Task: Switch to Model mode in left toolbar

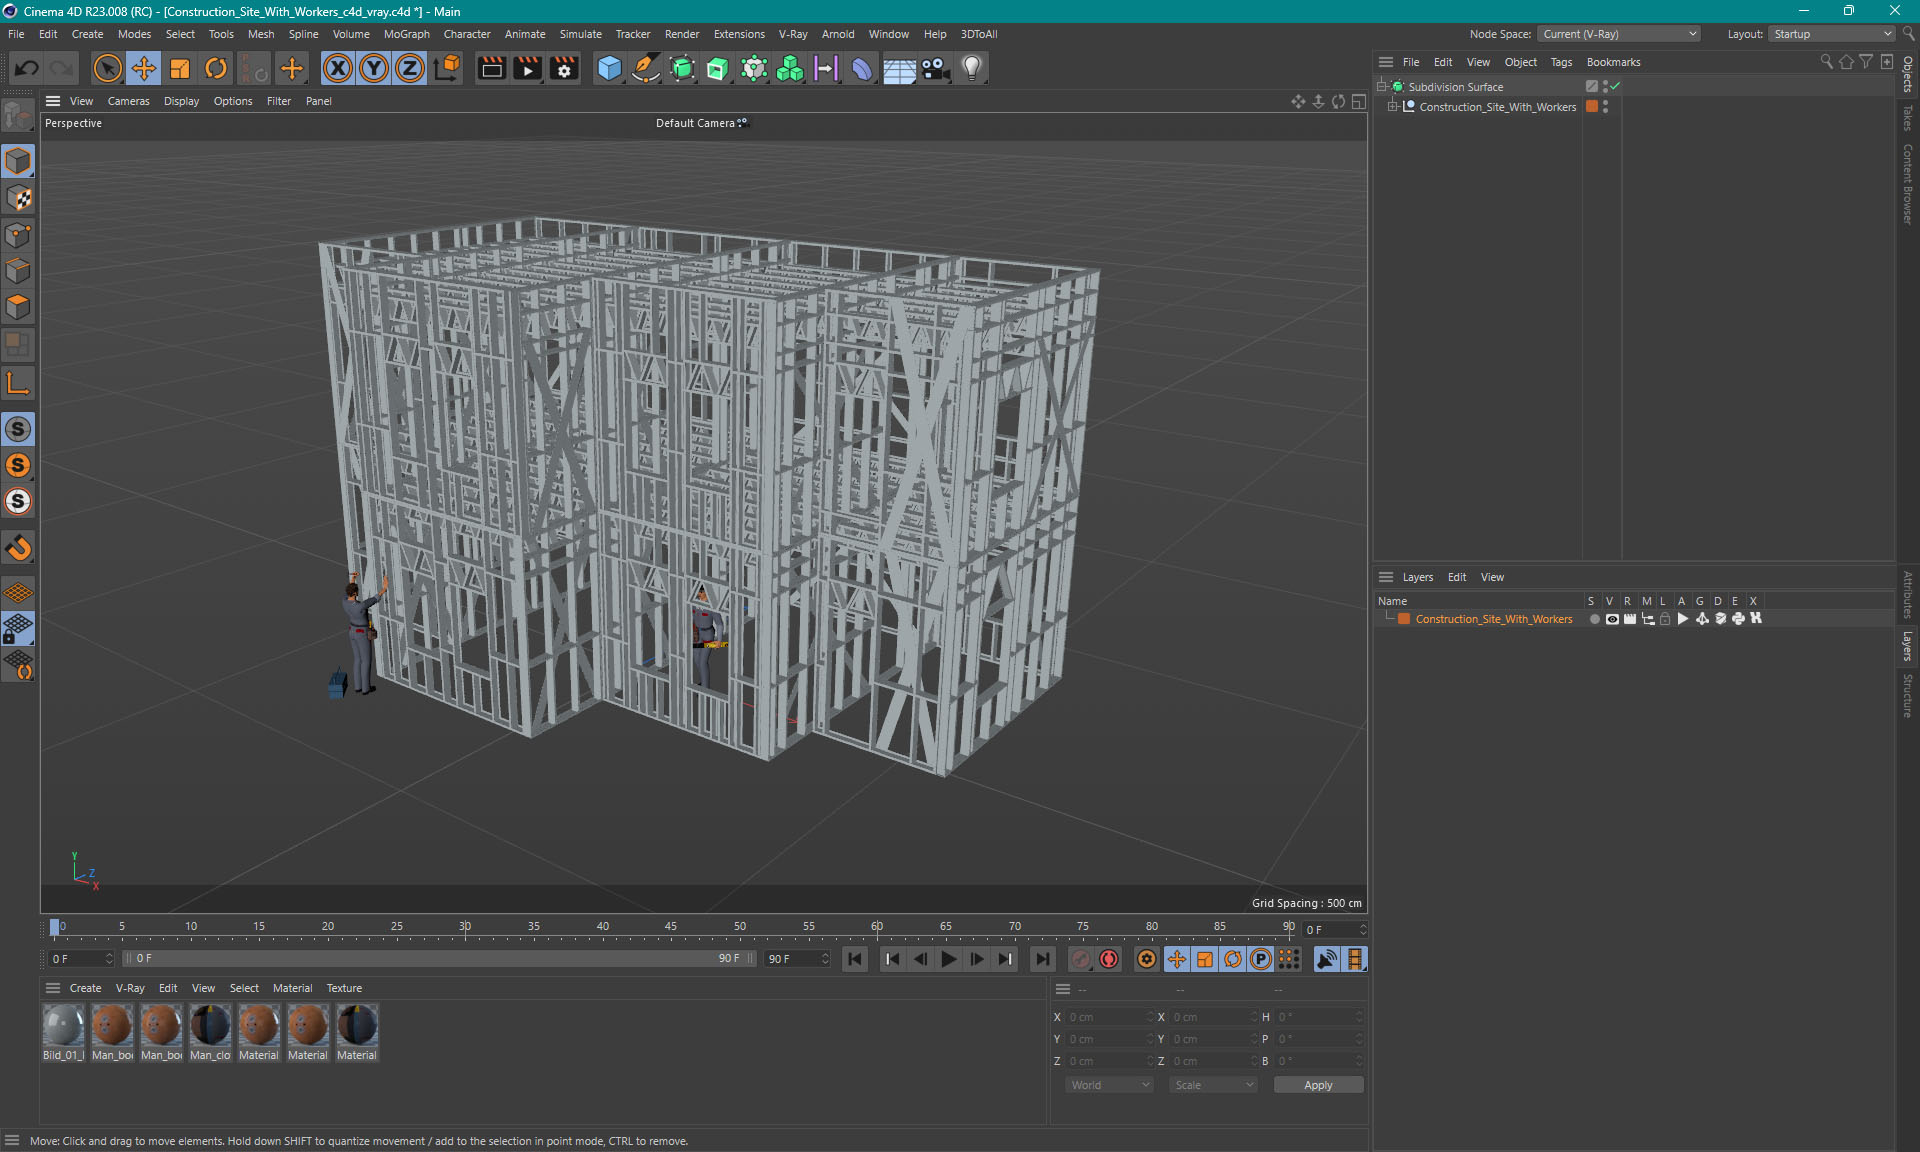Action: 18,161
